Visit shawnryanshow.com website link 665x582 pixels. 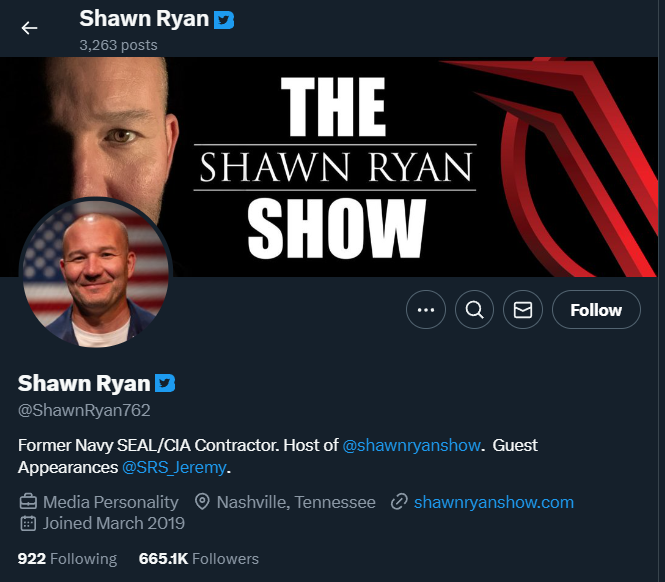pyautogui.click(x=494, y=502)
